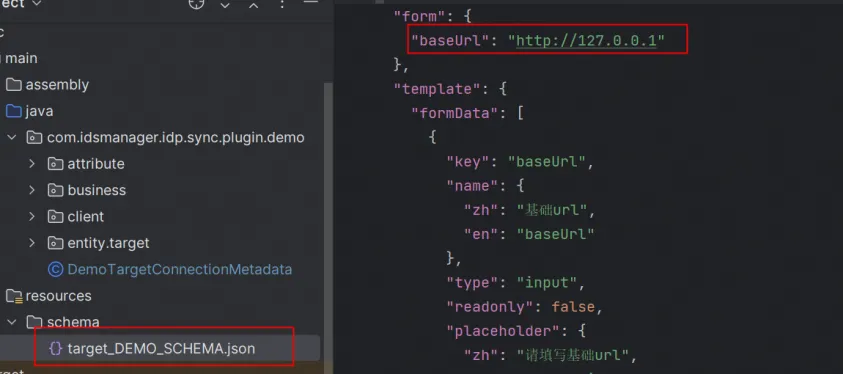This screenshot has width=843, height=374.
Task: Select the attribute package label
Action: pyautogui.click(x=96, y=164)
